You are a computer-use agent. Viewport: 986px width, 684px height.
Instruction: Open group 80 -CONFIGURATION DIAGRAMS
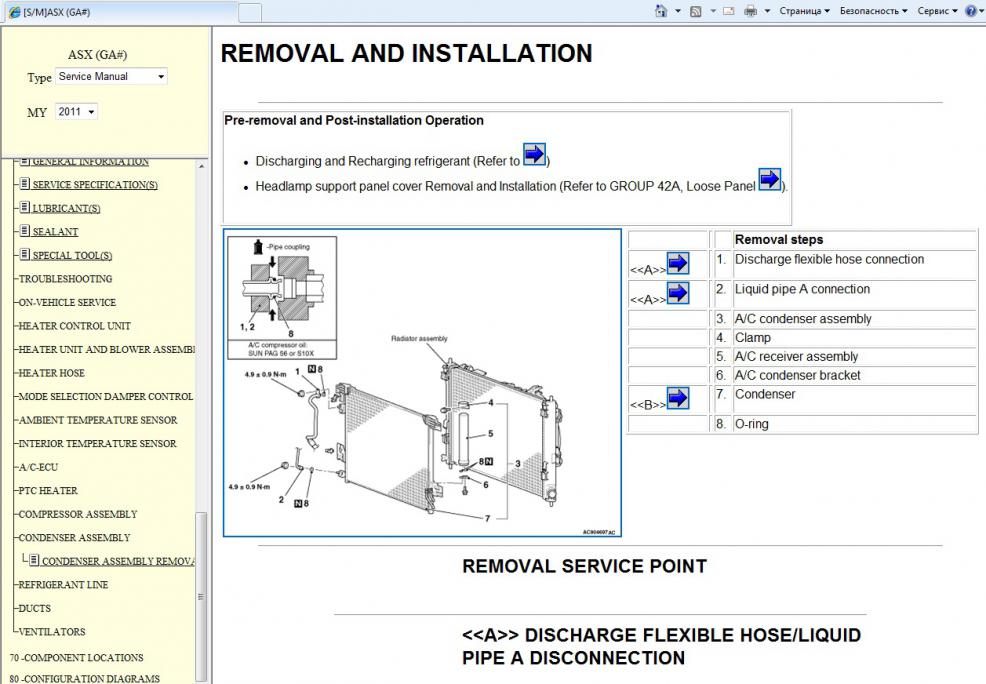[x=85, y=678]
